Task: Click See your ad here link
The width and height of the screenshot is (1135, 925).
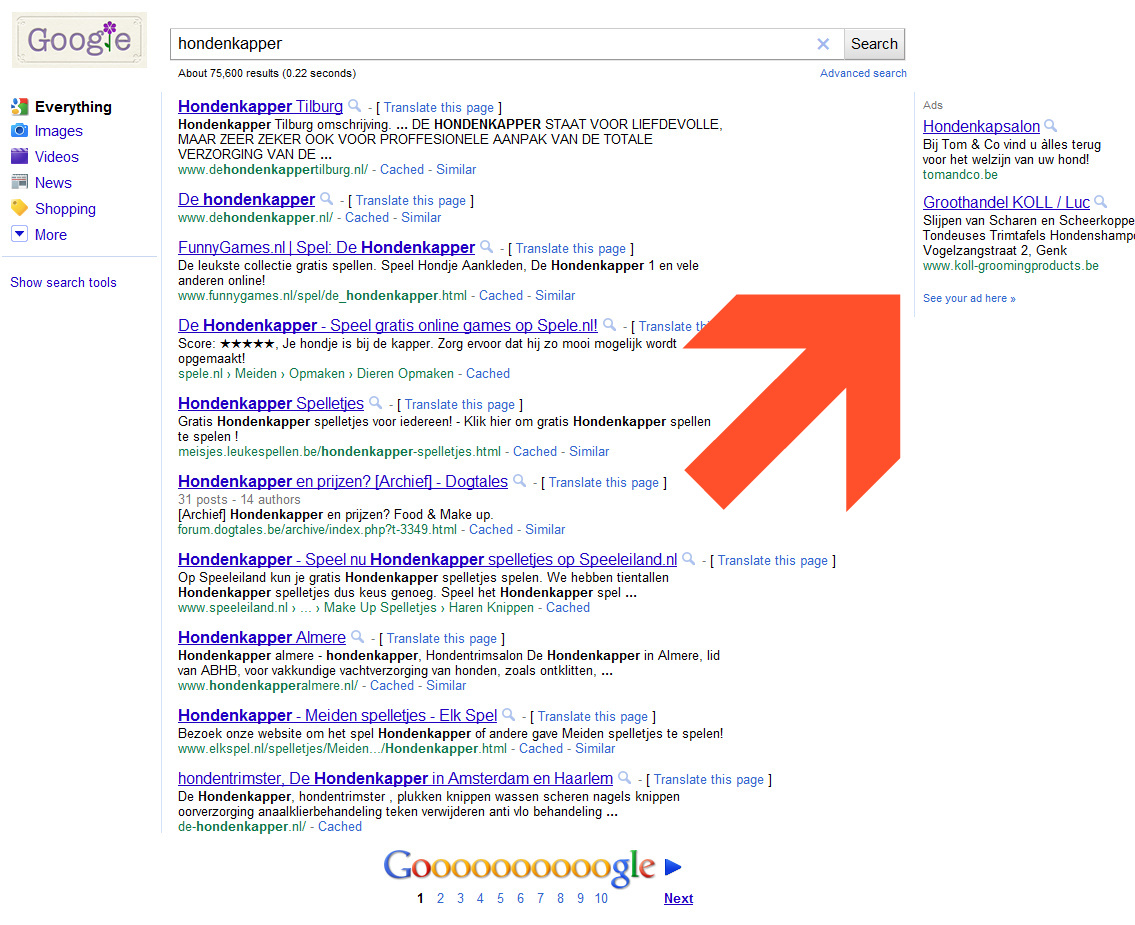Action: [969, 298]
